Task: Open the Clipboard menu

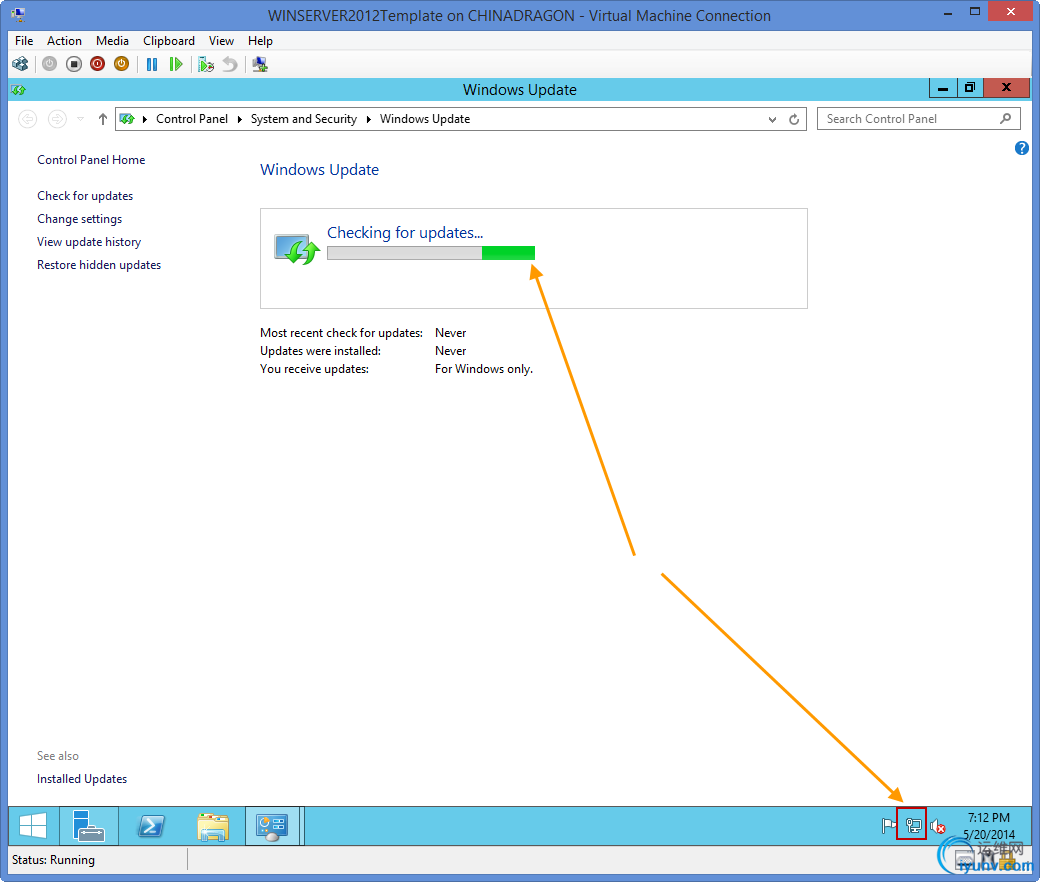Action: pyautogui.click(x=169, y=41)
